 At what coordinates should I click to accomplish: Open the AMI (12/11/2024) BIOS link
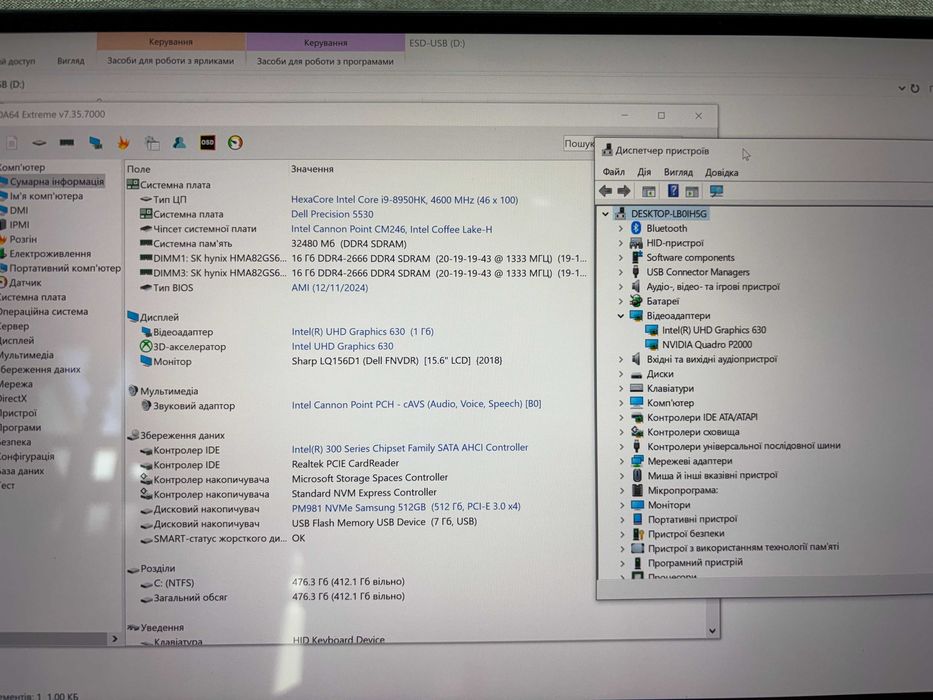pos(330,288)
